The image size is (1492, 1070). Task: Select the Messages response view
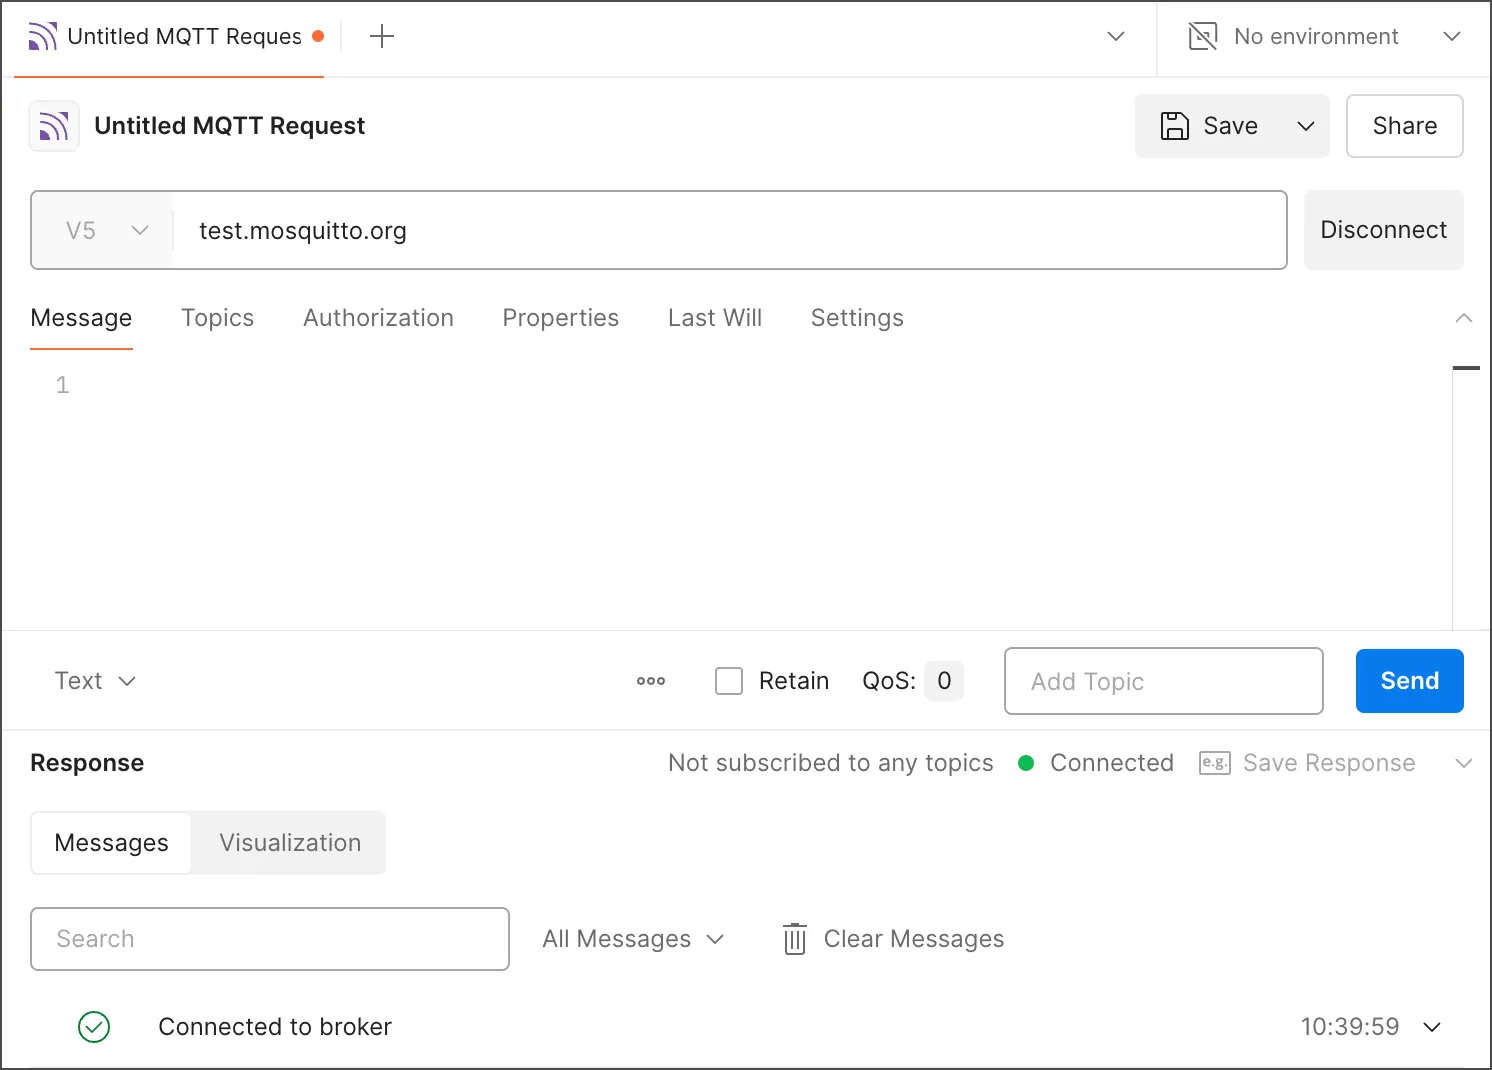112,843
